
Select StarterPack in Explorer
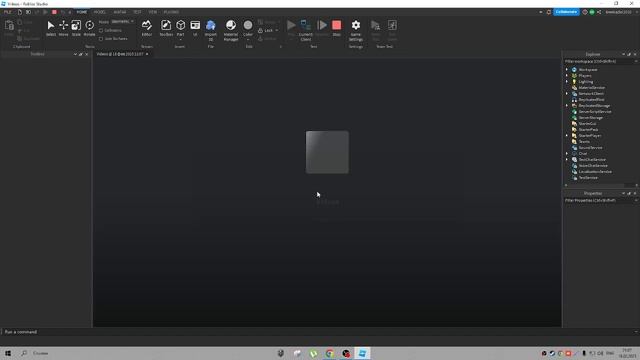click(x=588, y=129)
